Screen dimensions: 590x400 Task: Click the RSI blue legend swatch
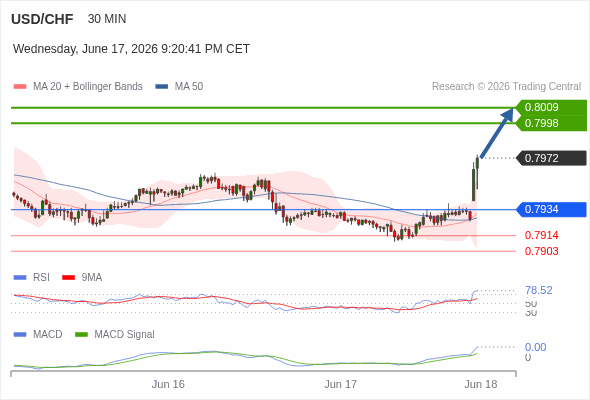click(x=20, y=278)
